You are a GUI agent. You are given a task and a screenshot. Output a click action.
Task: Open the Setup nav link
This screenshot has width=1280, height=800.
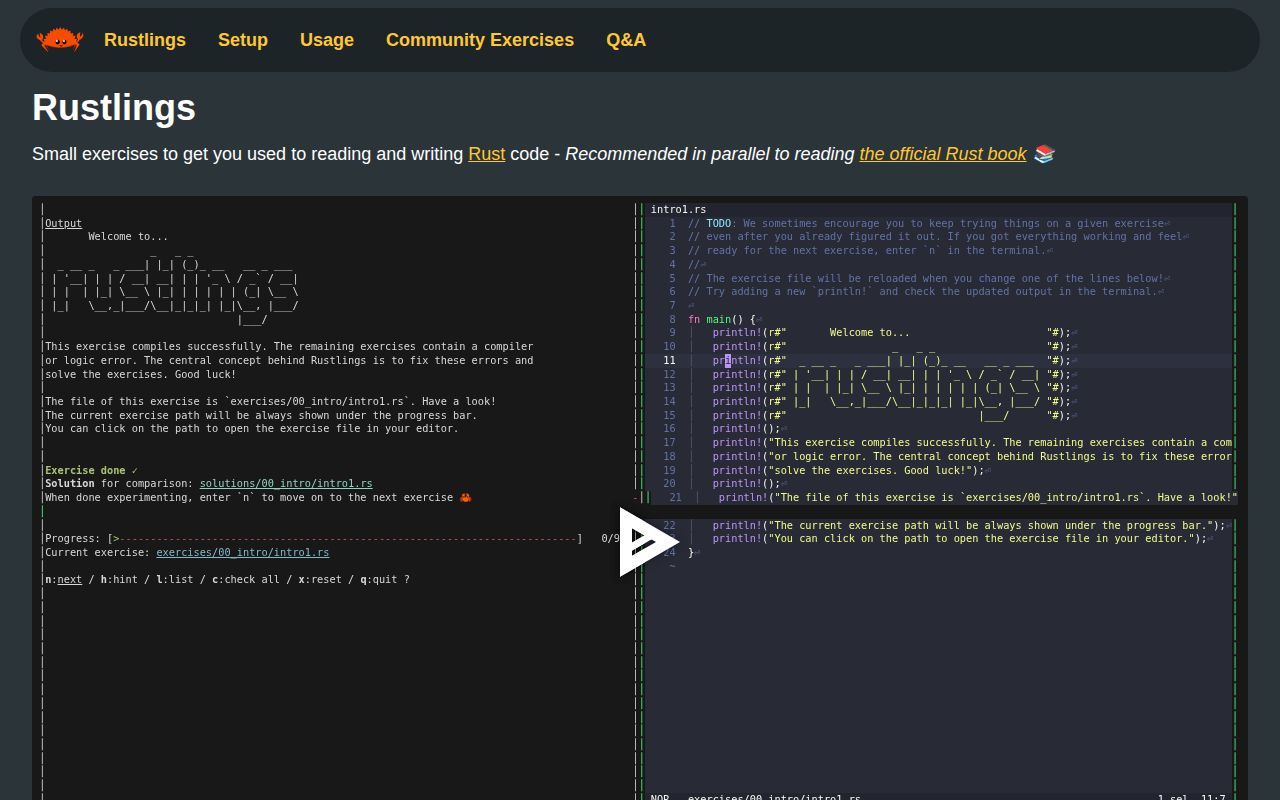(x=243, y=40)
